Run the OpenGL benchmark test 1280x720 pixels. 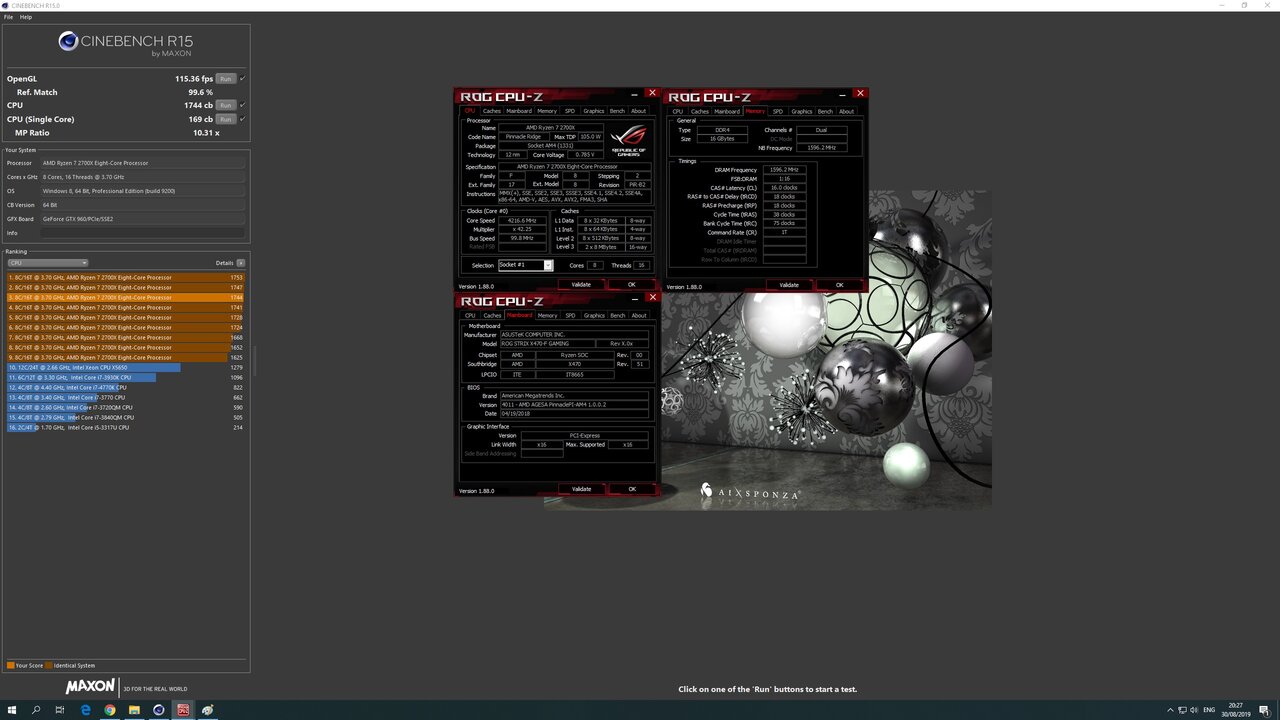point(226,78)
